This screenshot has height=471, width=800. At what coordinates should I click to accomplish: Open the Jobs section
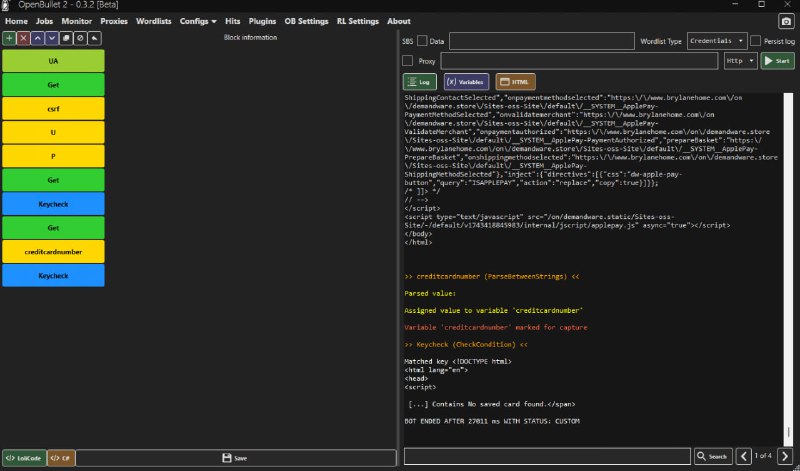point(44,21)
